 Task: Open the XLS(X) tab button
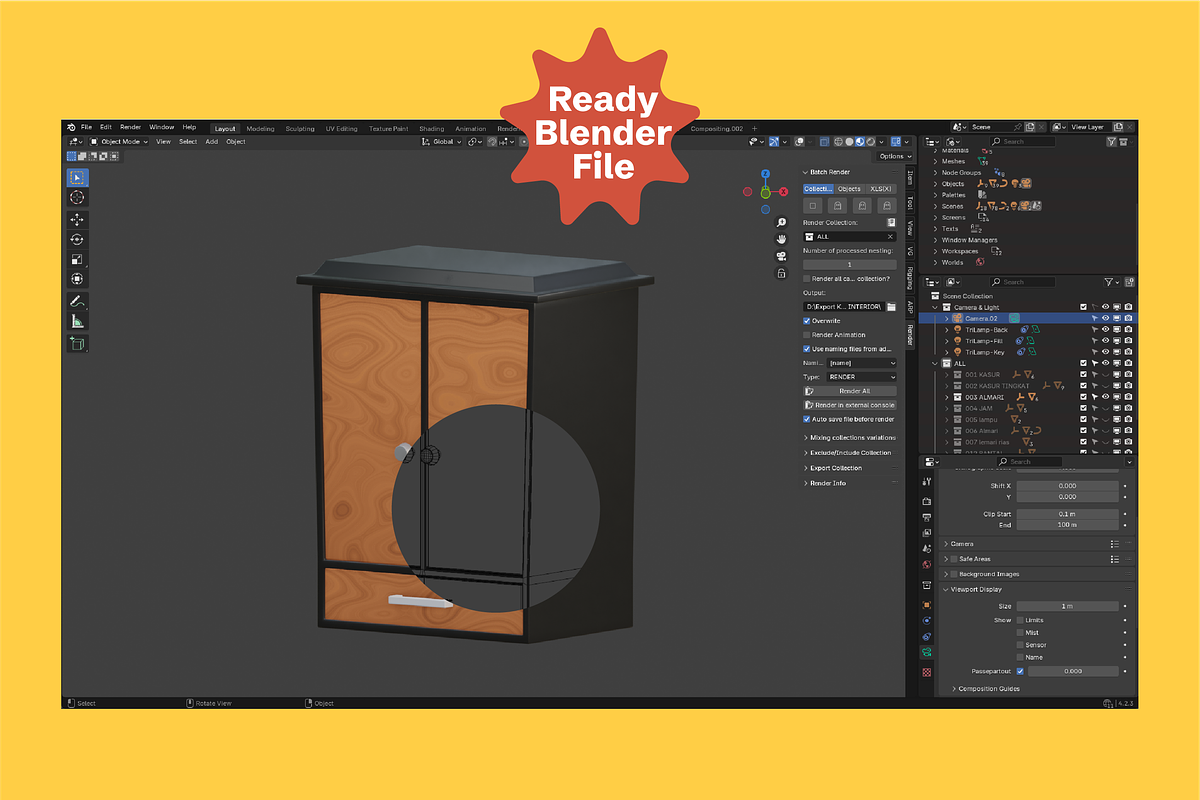pos(881,189)
